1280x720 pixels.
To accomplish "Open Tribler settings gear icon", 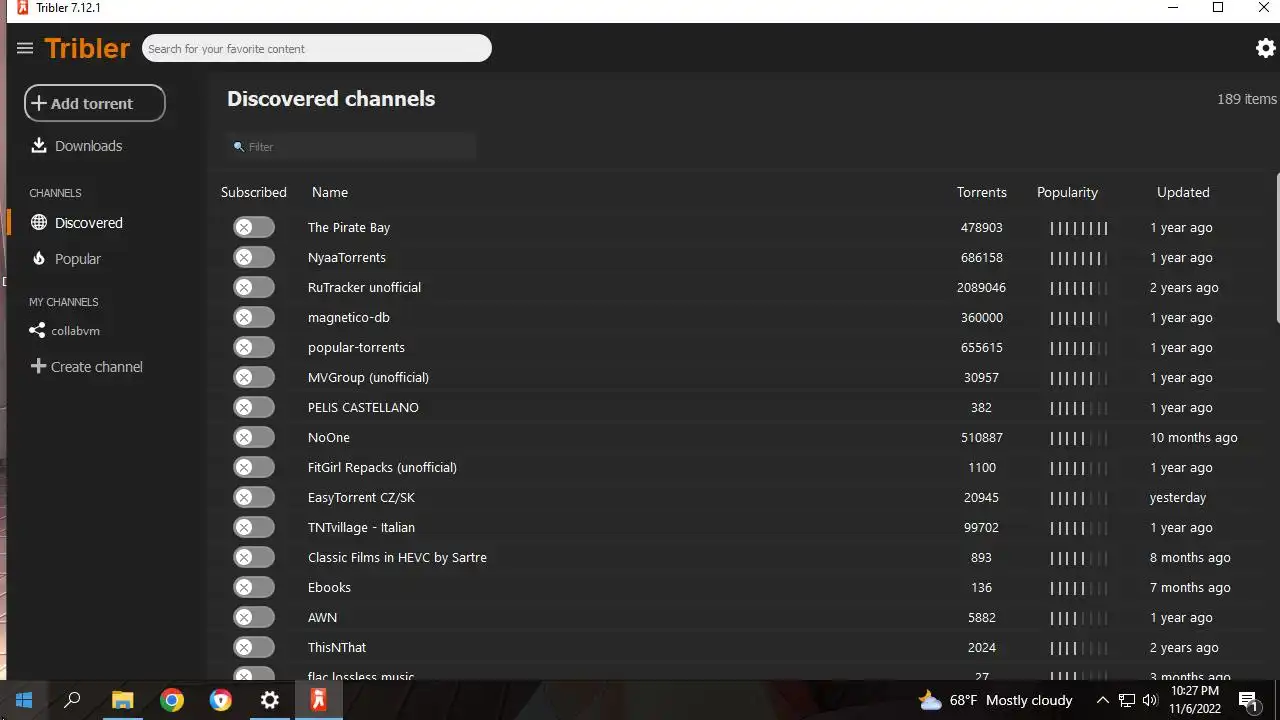I will click(x=1266, y=48).
